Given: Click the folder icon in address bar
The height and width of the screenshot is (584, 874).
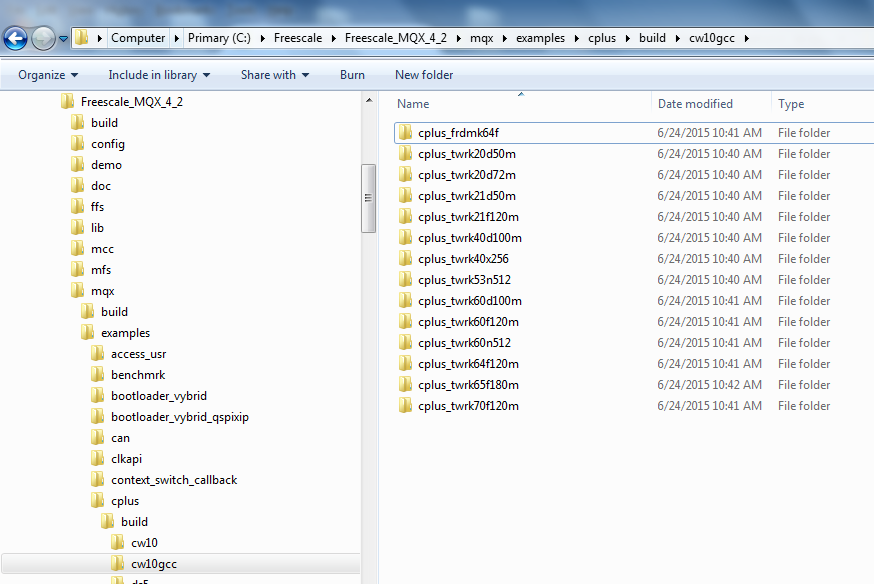Looking at the screenshot, I should 82,38.
